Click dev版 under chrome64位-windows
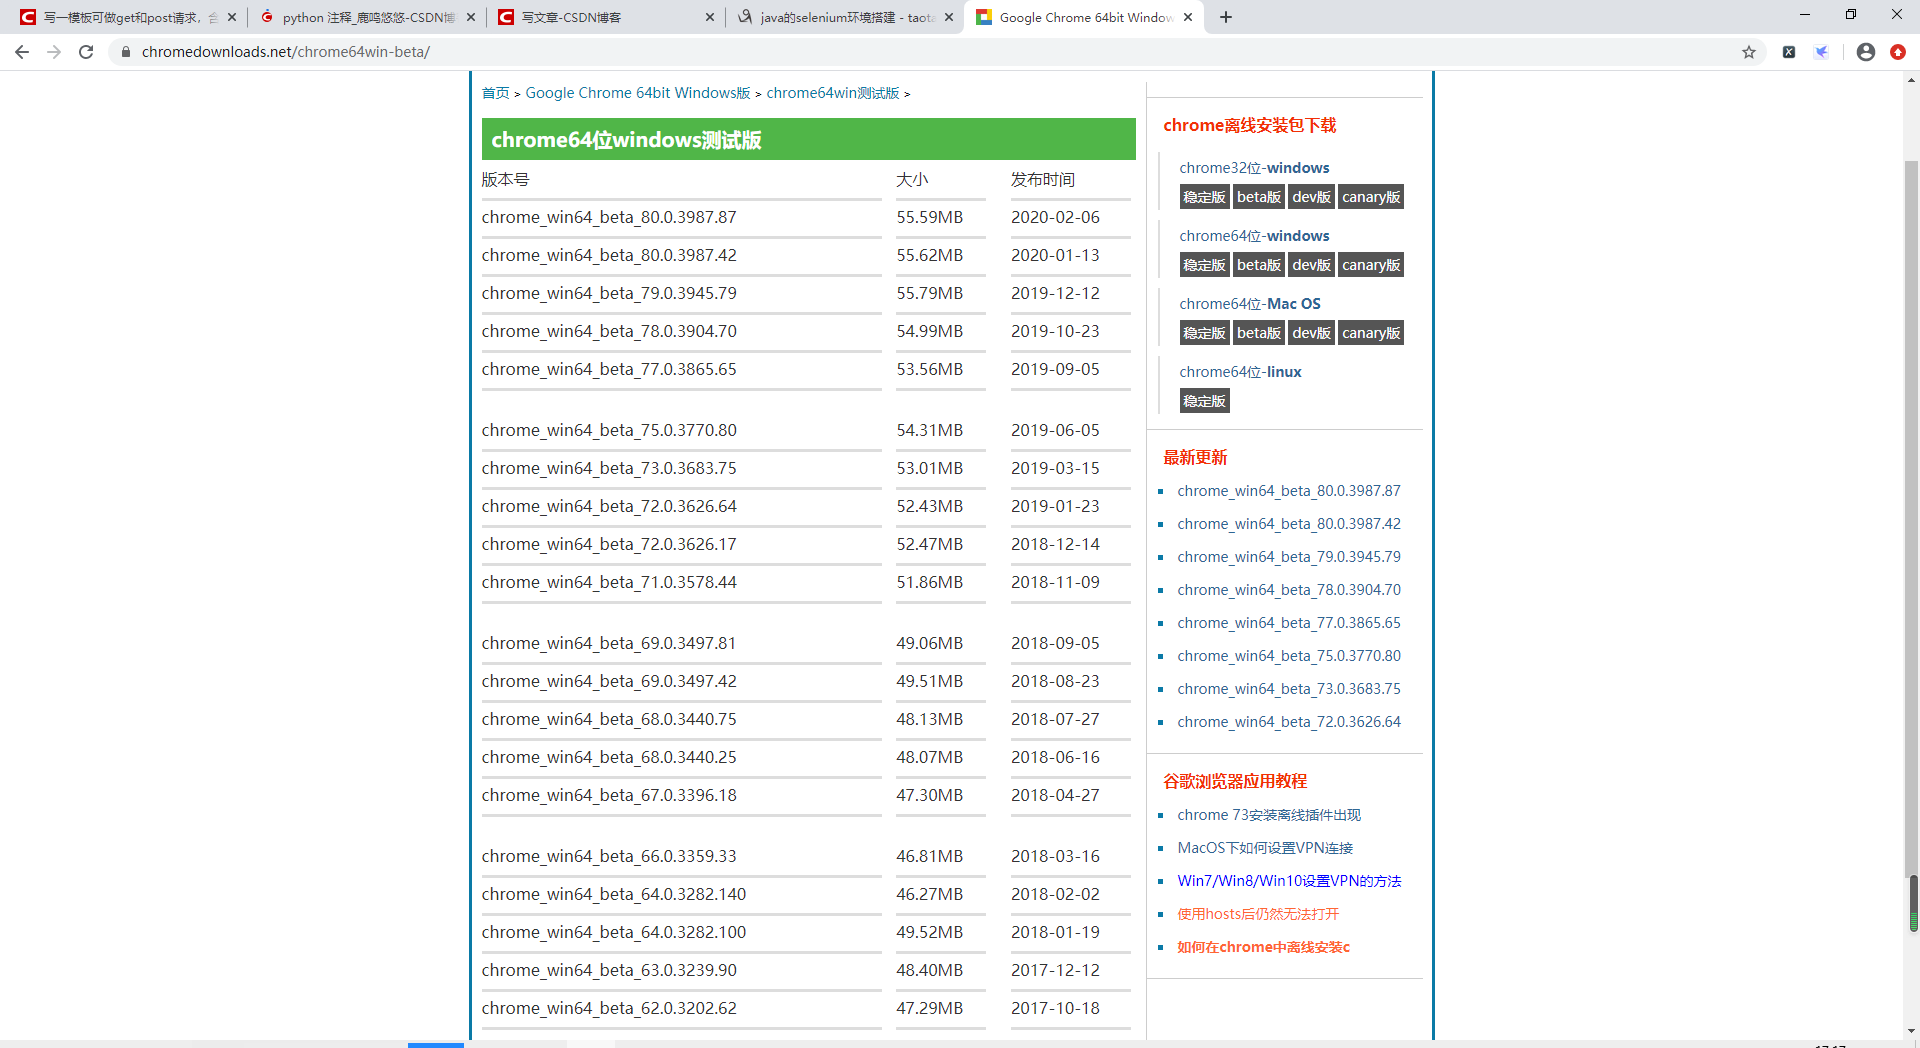This screenshot has height=1048, width=1920. click(x=1311, y=265)
